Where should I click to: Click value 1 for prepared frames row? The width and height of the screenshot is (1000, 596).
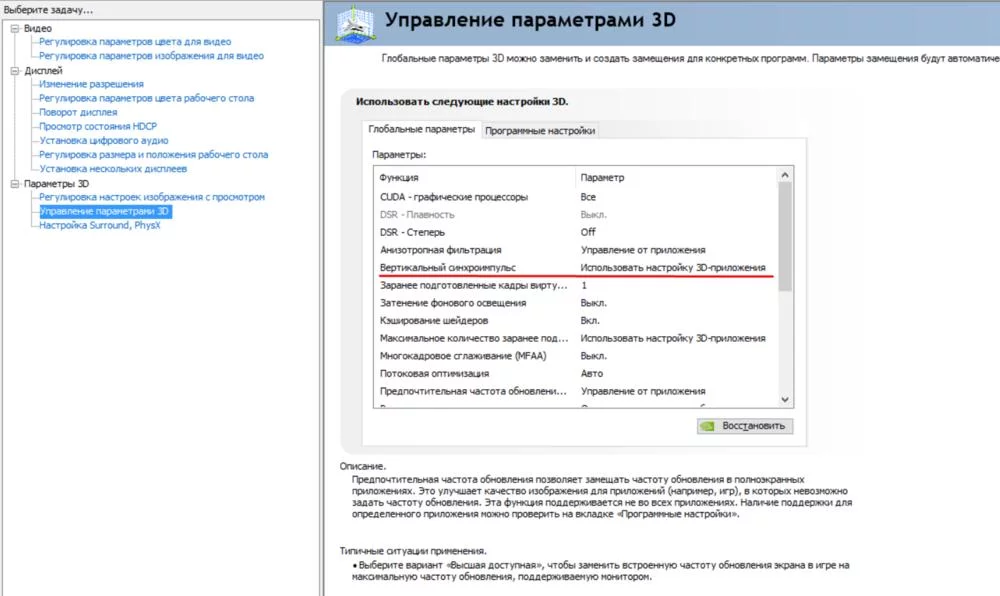(584, 286)
